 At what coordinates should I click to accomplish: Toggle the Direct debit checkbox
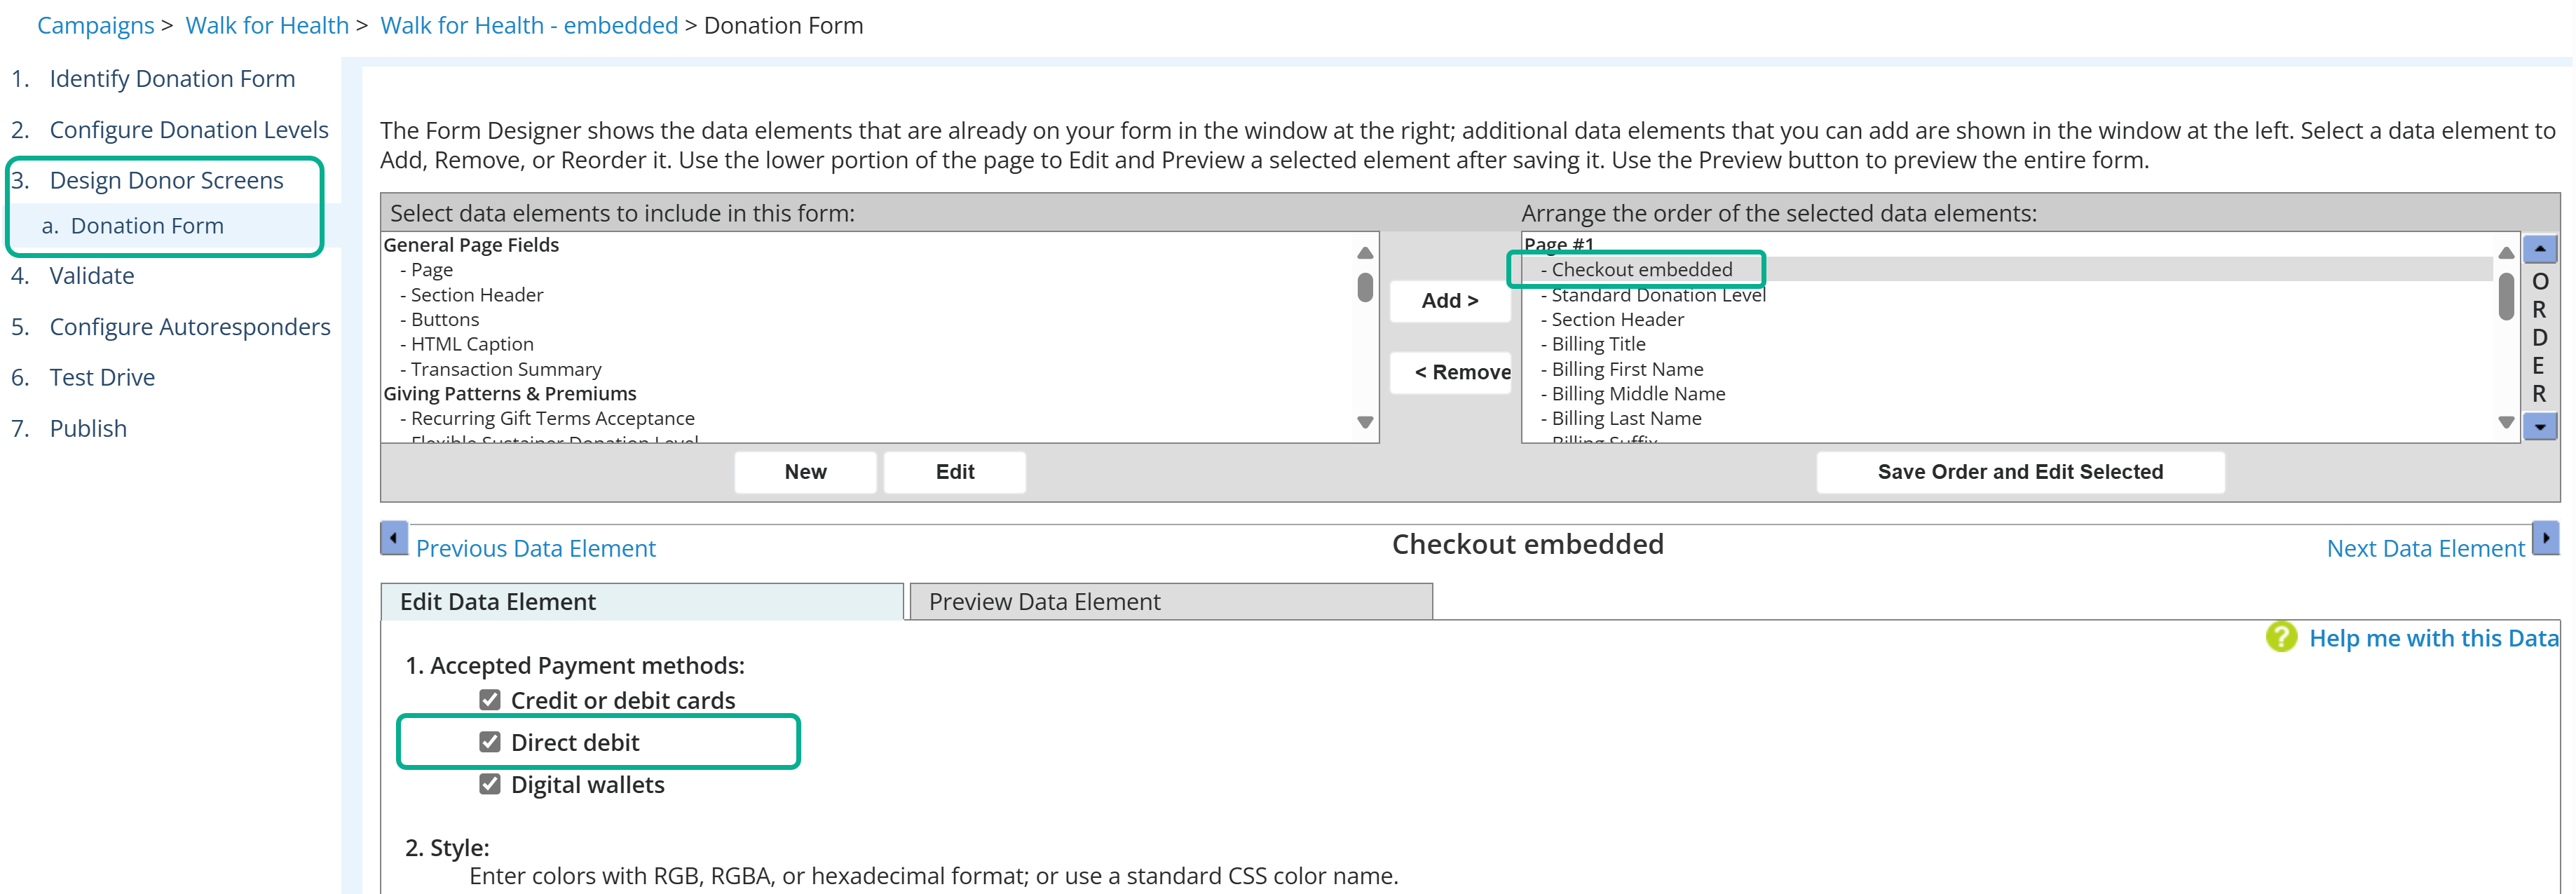click(x=489, y=742)
